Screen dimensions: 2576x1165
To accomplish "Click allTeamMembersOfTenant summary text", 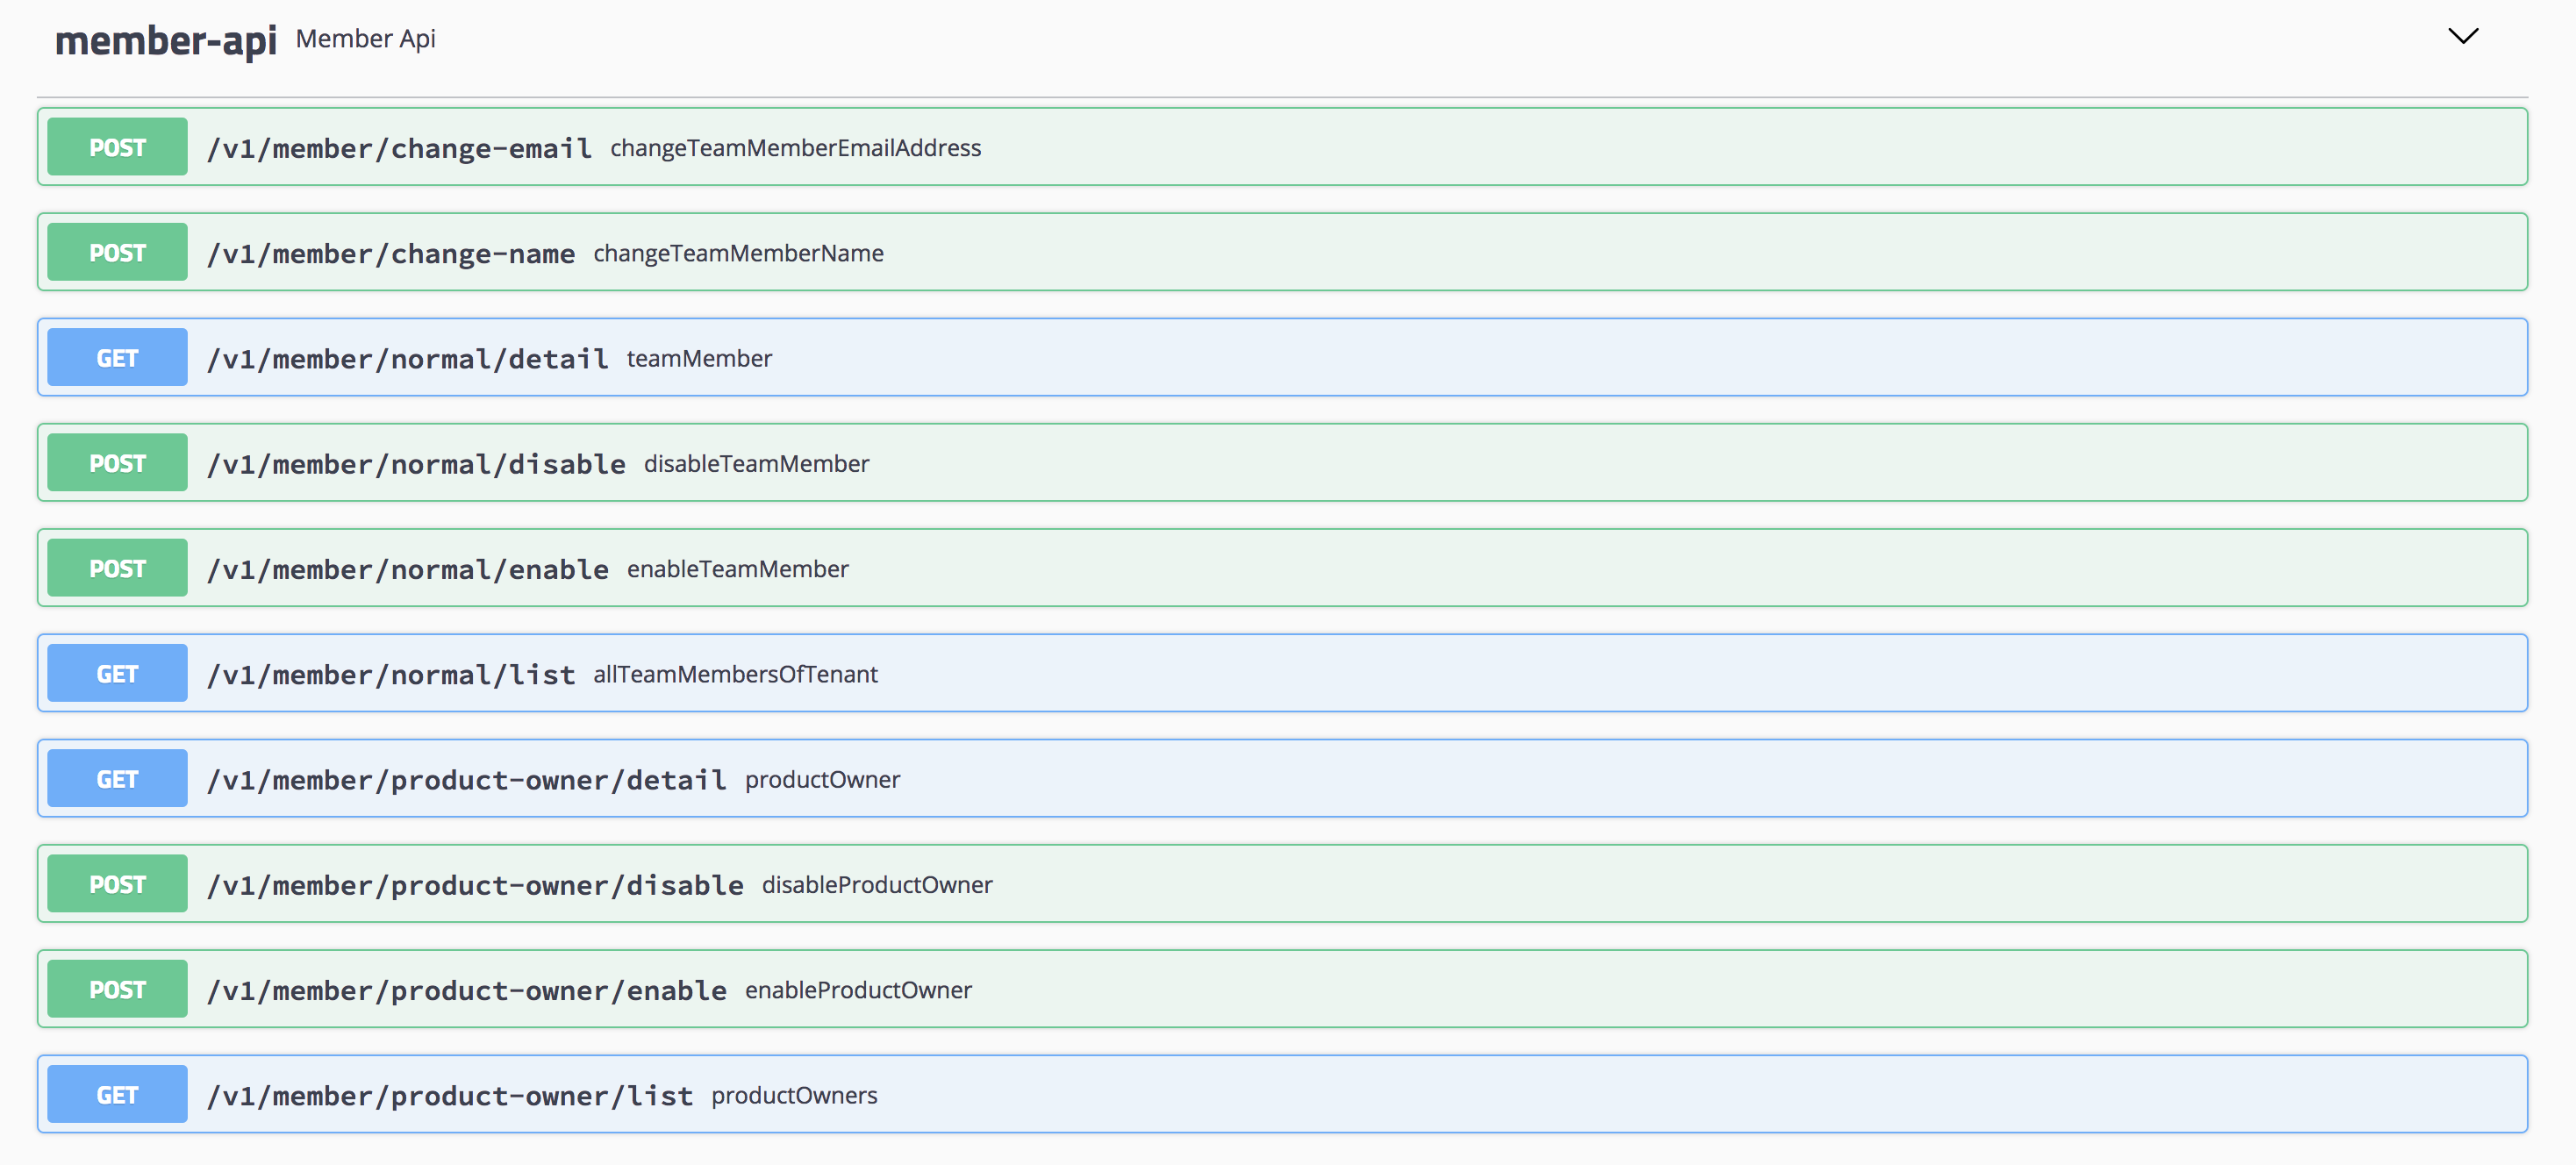I will (735, 674).
